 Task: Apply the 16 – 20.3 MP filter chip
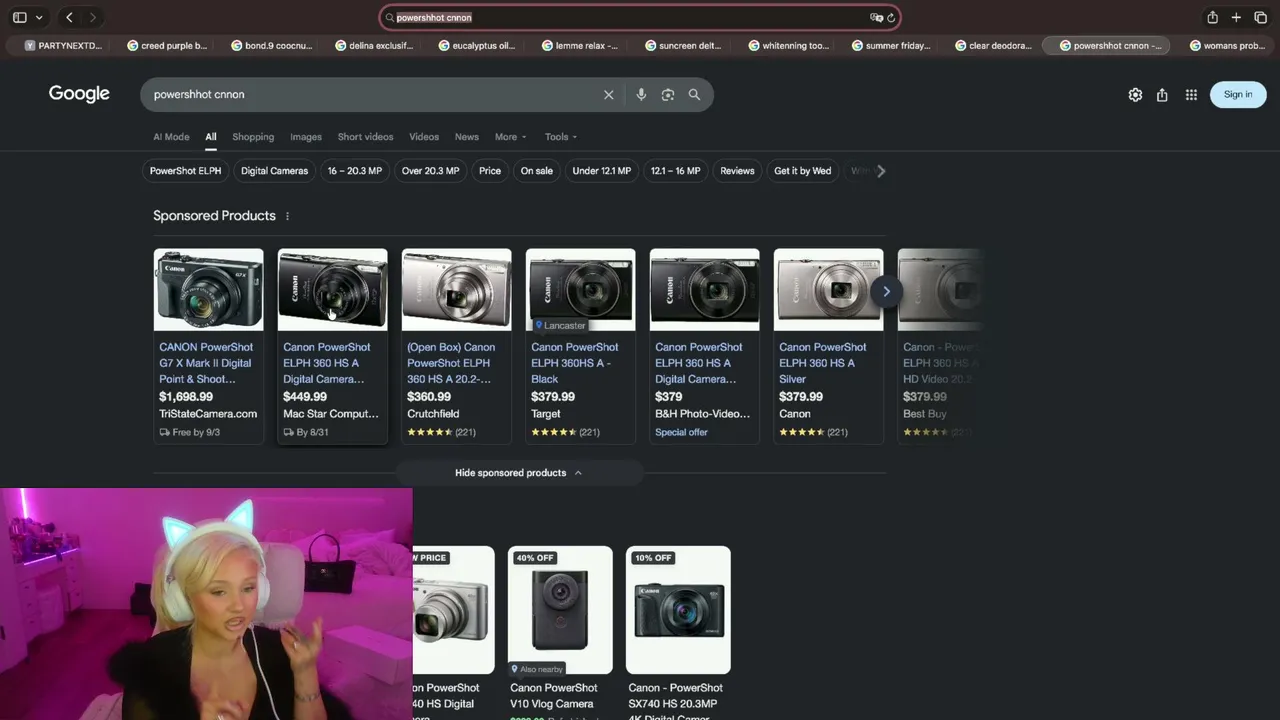click(355, 171)
